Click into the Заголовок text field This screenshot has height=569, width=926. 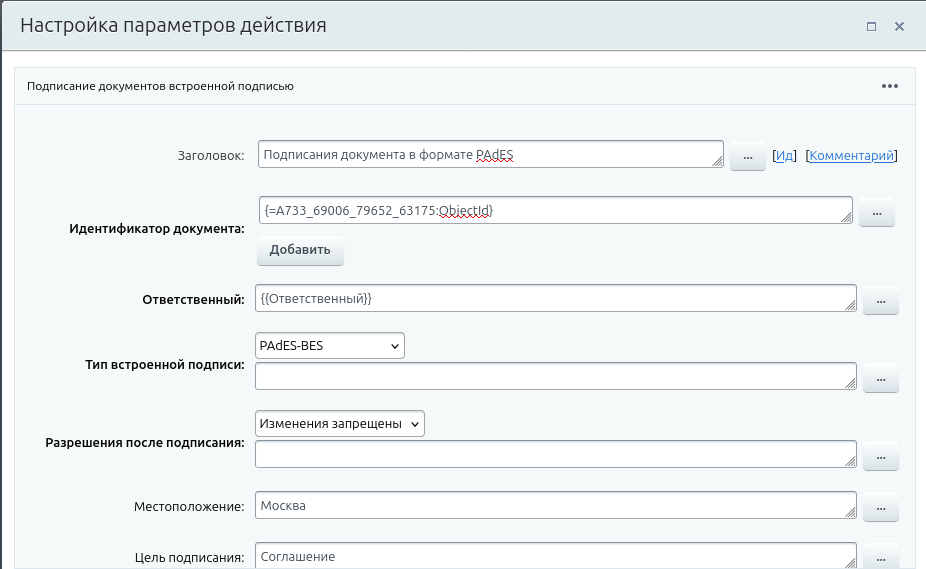[488, 155]
